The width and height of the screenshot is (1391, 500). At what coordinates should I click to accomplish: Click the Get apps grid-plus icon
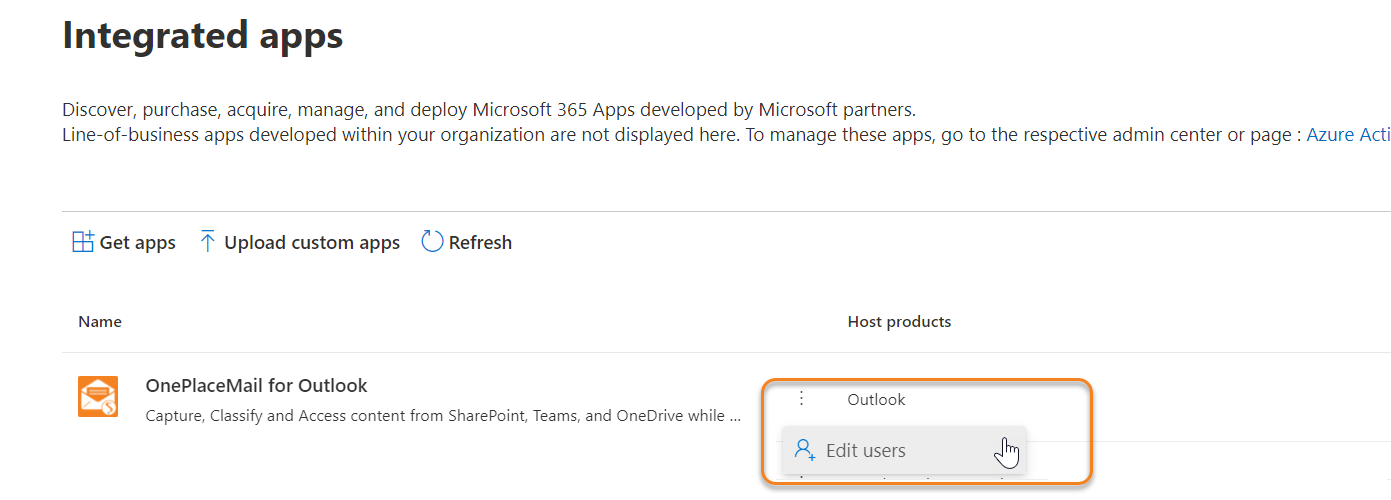click(x=83, y=242)
